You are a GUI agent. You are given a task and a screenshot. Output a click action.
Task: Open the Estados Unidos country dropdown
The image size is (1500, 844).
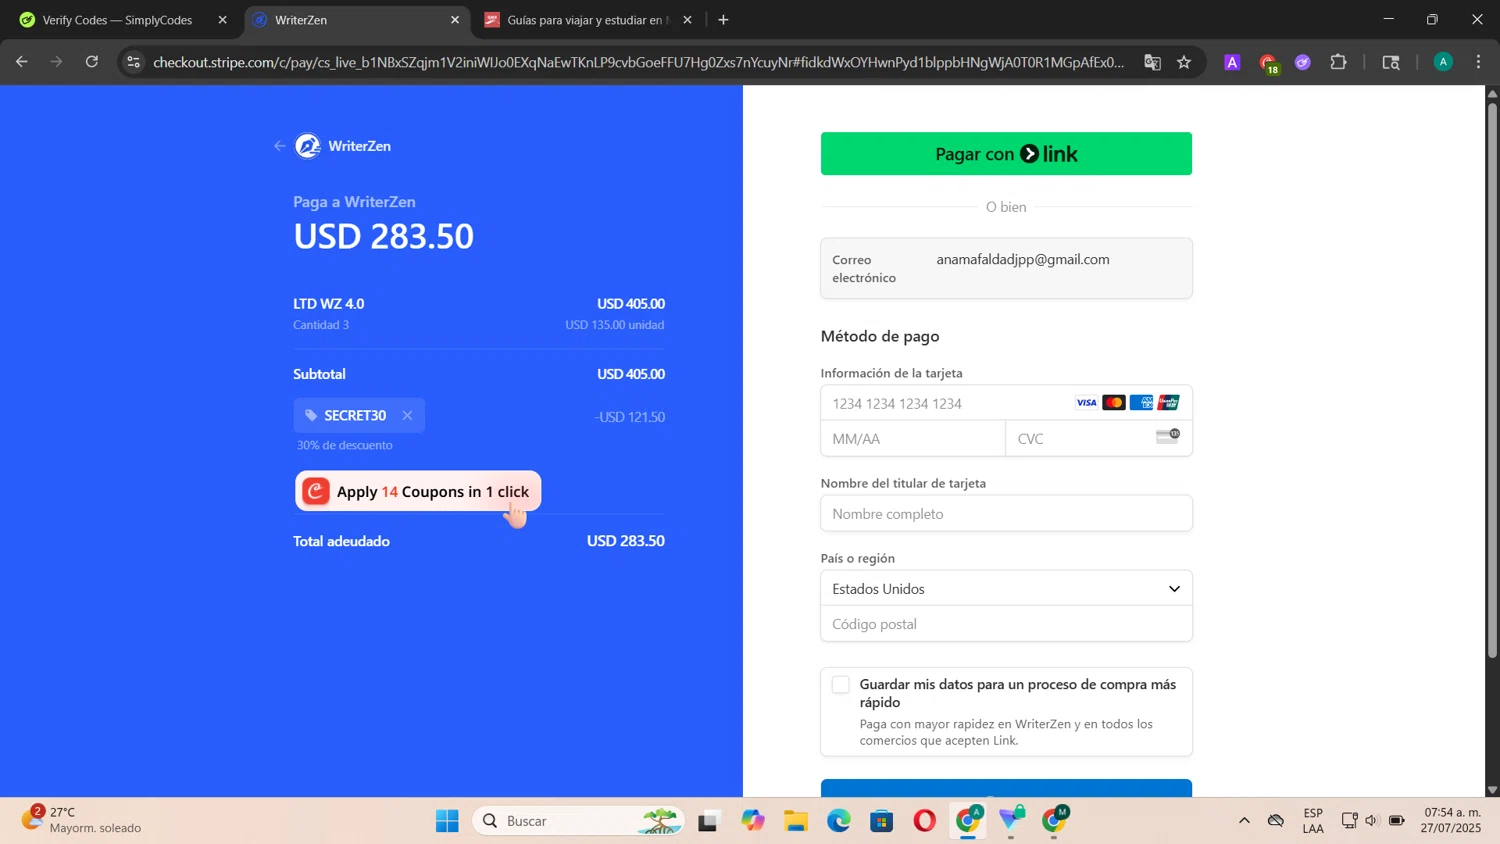pyautogui.click(x=1006, y=589)
